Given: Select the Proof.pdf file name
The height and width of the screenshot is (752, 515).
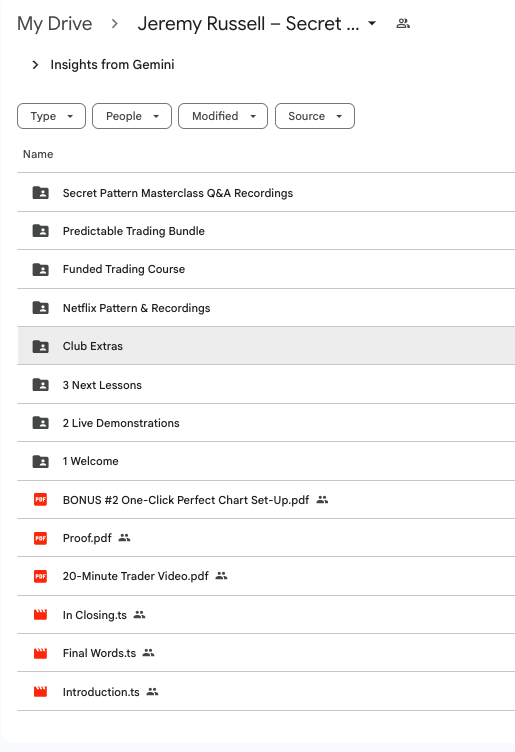Looking at the screenshot, I should pos(87,538).
